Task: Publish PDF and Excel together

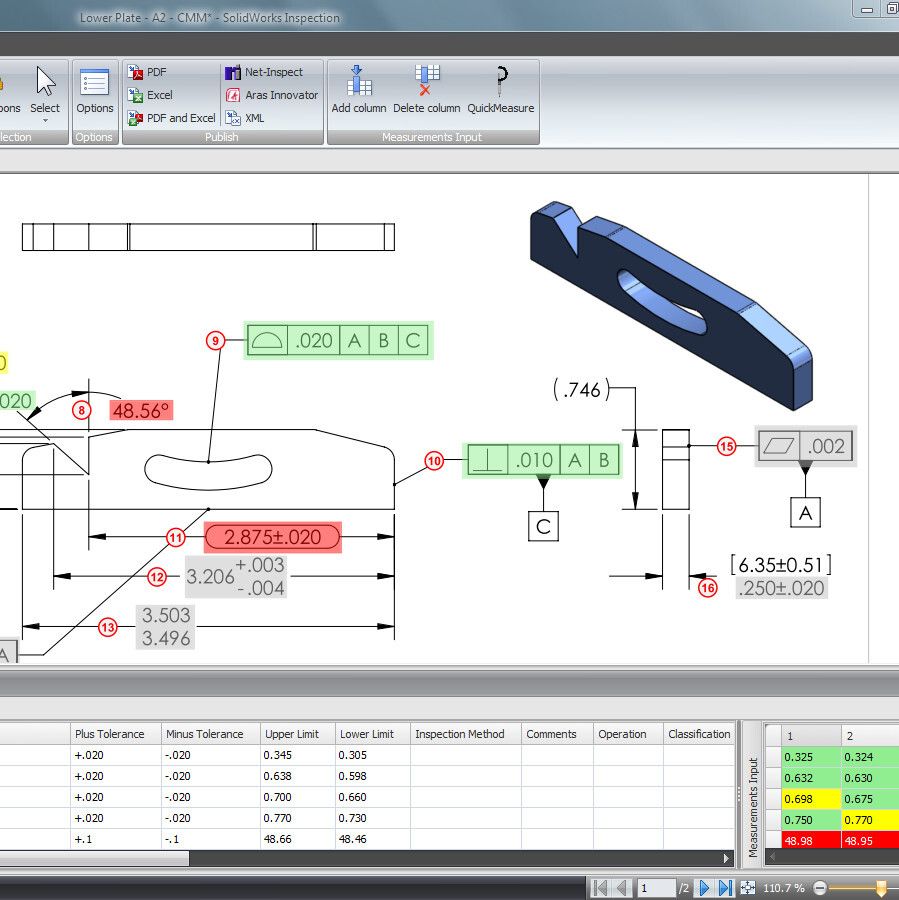Action: pyautogui.click(x=171, y=118)
